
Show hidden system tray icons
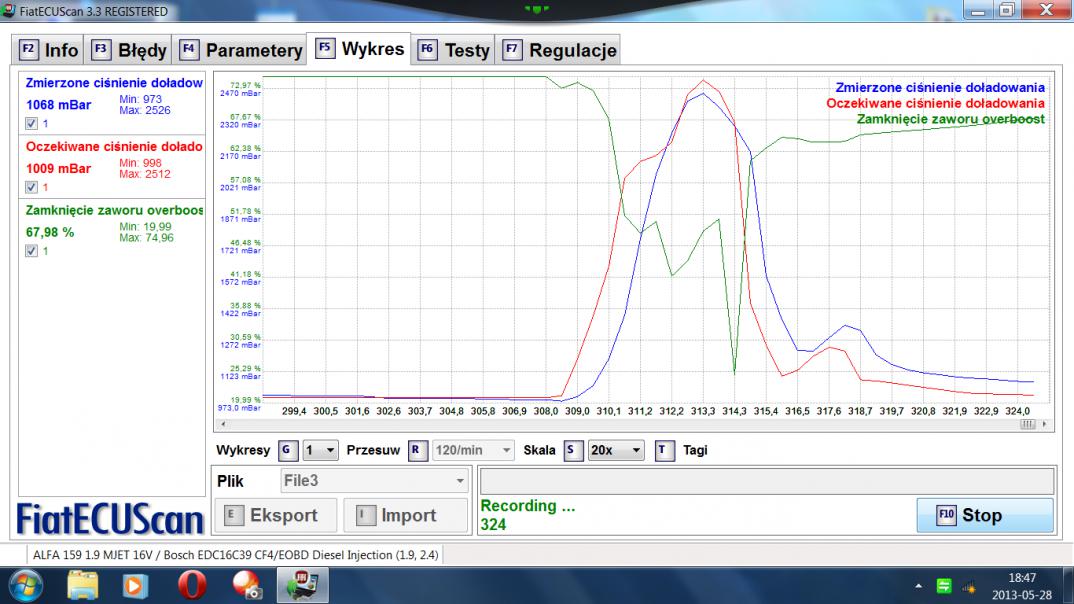919,586
